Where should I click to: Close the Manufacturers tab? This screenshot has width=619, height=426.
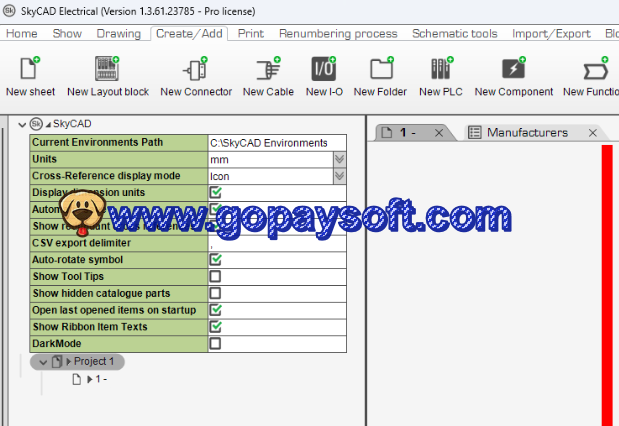[x=592, y=133]
